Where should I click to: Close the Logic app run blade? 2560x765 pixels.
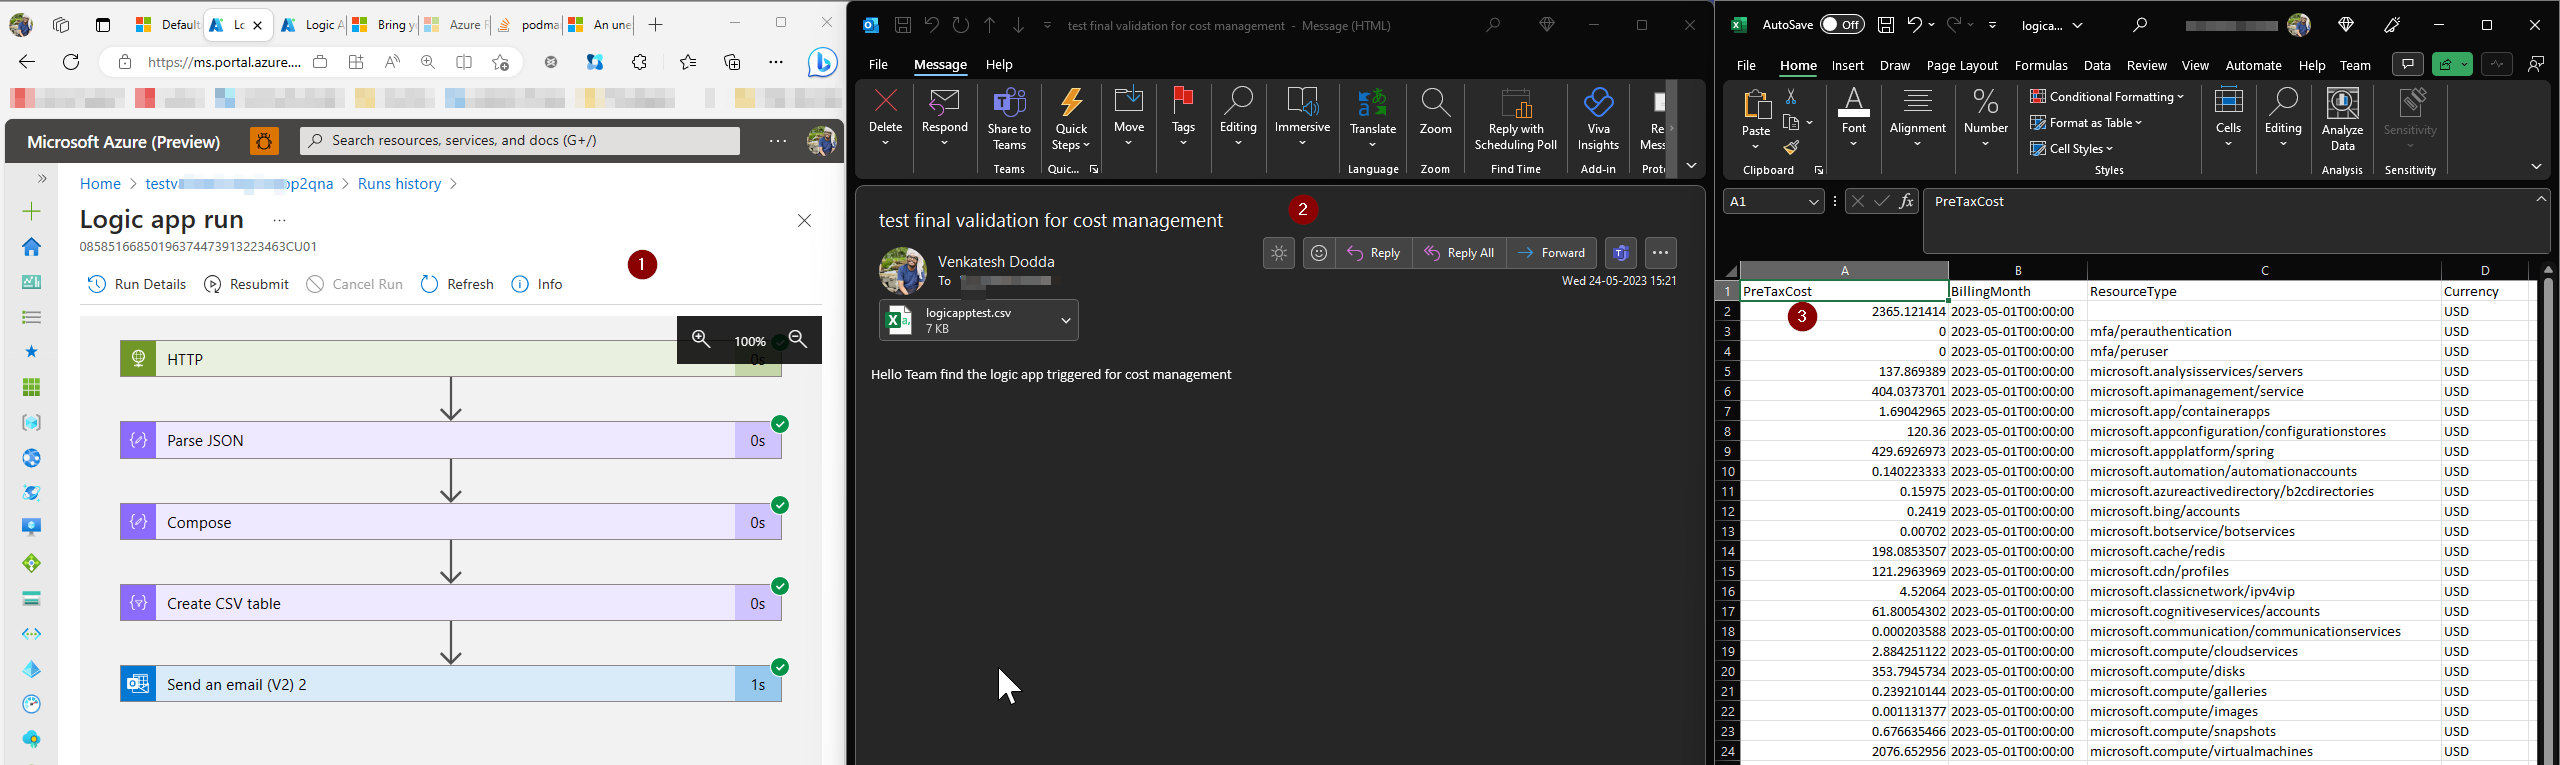pyautogui.click(x=804, y=220)
